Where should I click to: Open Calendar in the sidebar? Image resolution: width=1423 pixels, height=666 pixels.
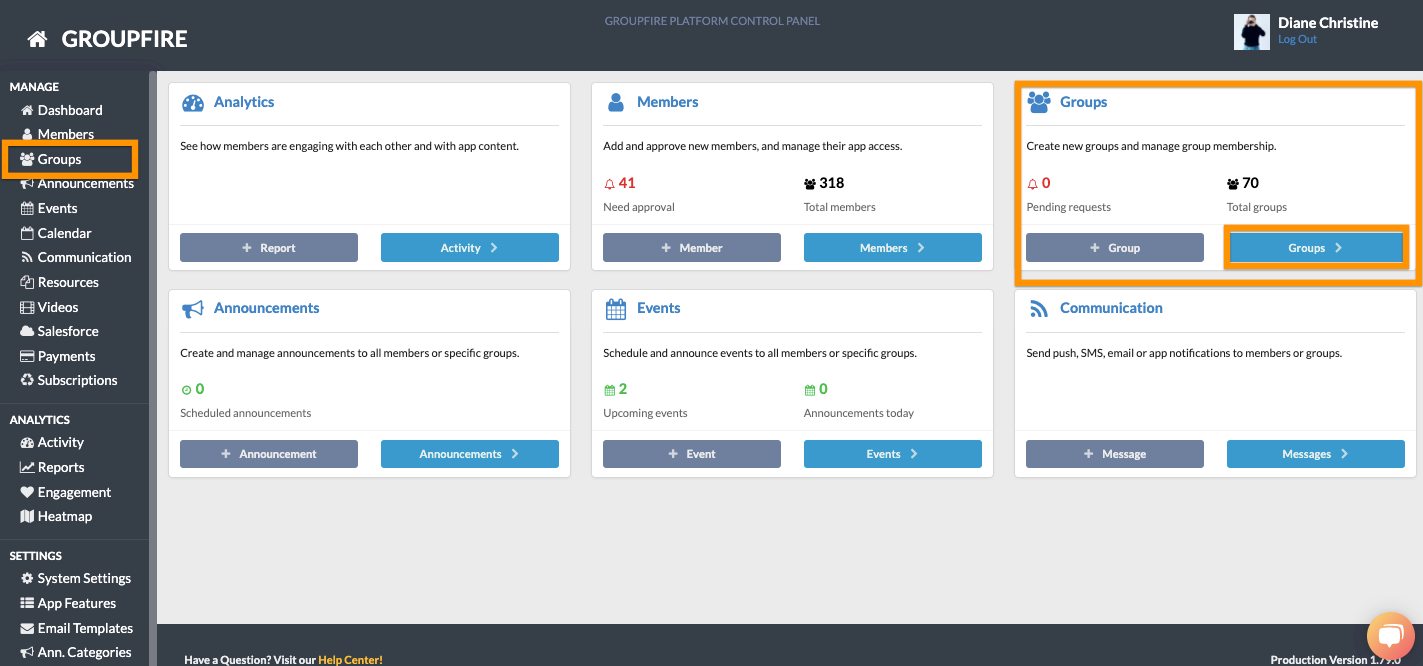coord(56,233)
